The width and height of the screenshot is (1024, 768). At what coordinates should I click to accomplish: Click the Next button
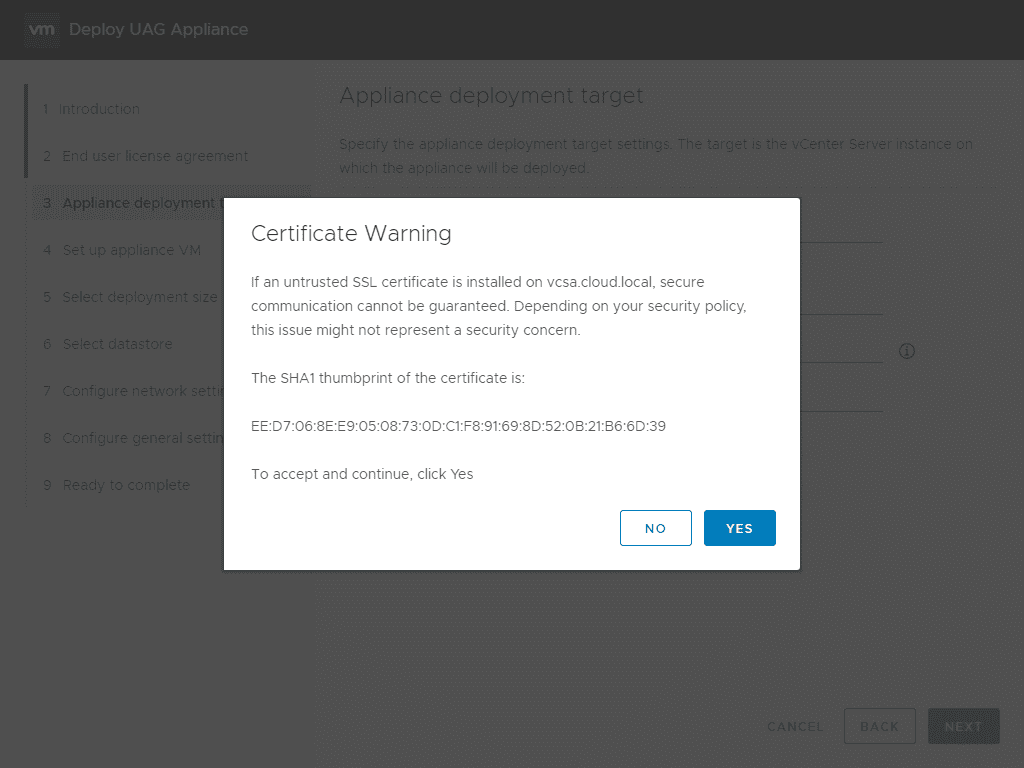point(963,727)
